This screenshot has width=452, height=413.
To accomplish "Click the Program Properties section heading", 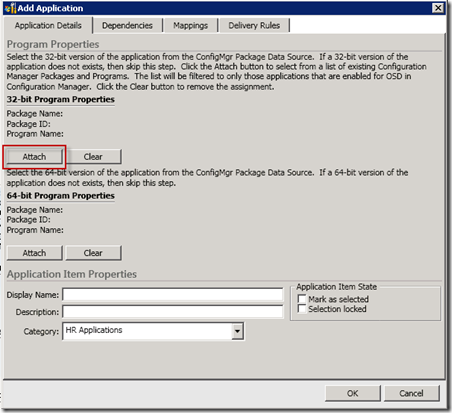I will coord(53,44).
